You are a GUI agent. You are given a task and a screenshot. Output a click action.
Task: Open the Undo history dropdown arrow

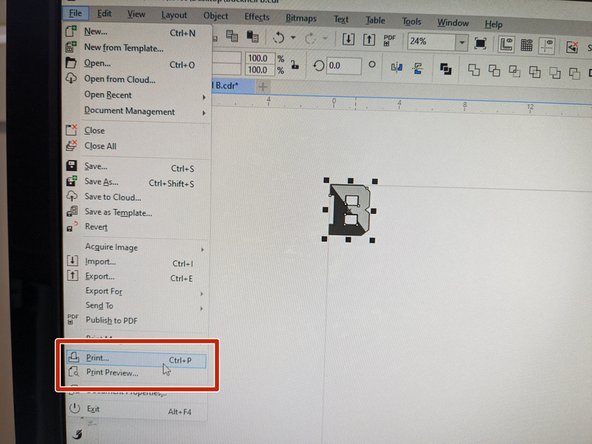pyautogui.click(x=293, y=38)
